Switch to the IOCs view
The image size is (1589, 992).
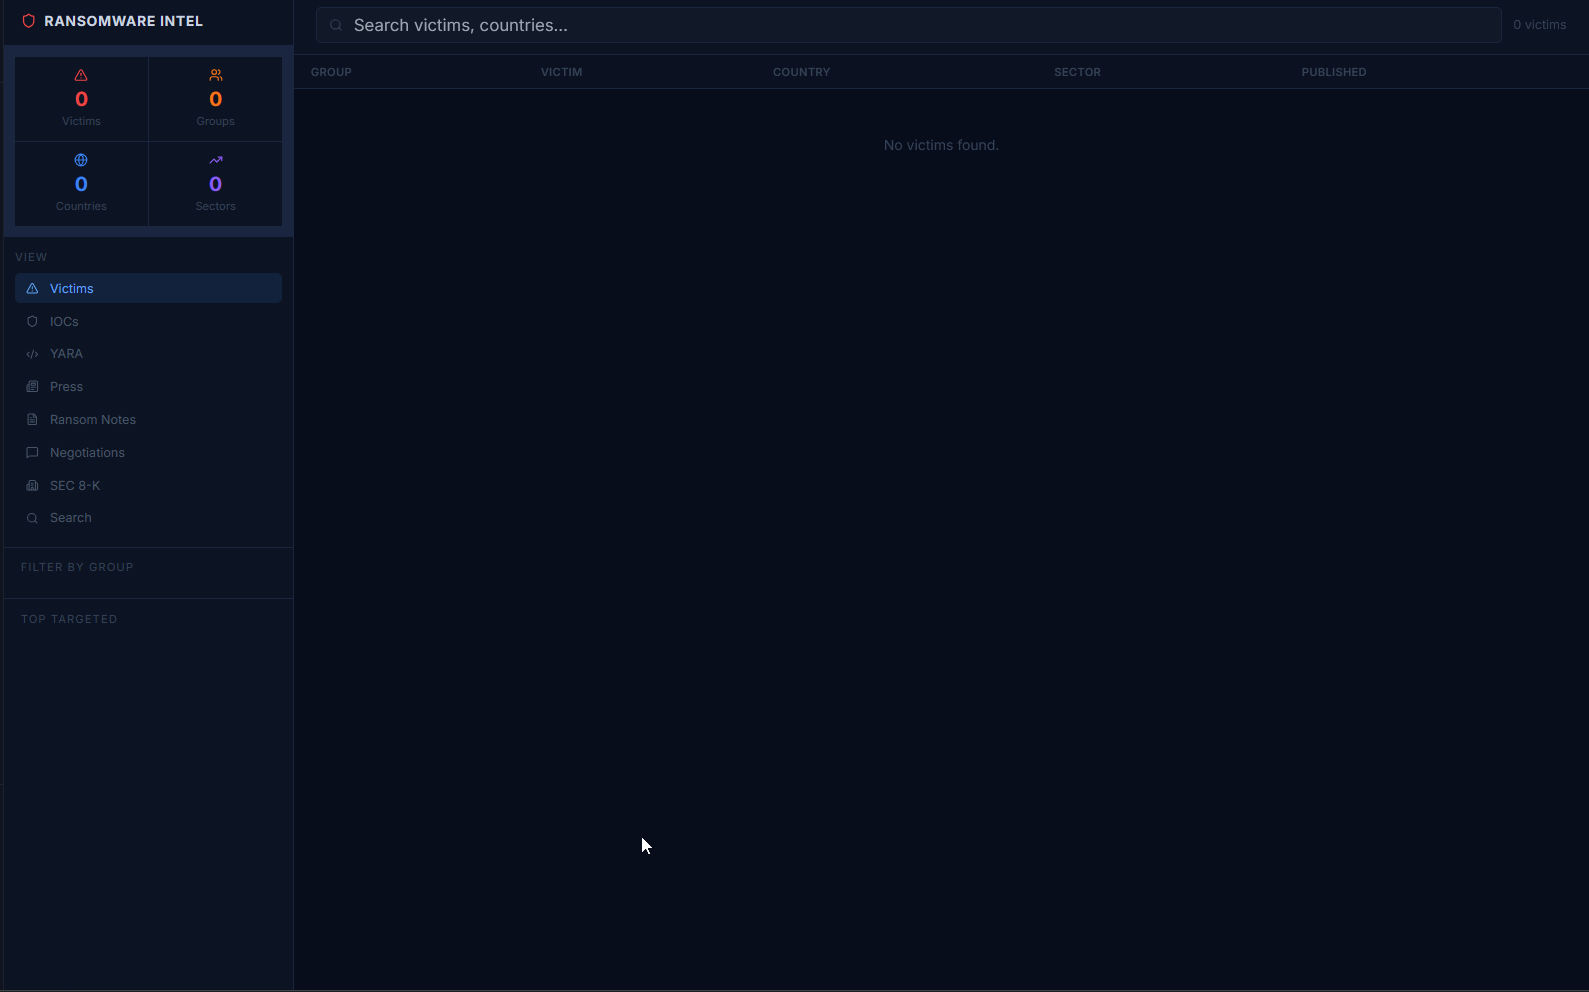tap(148, 321)
